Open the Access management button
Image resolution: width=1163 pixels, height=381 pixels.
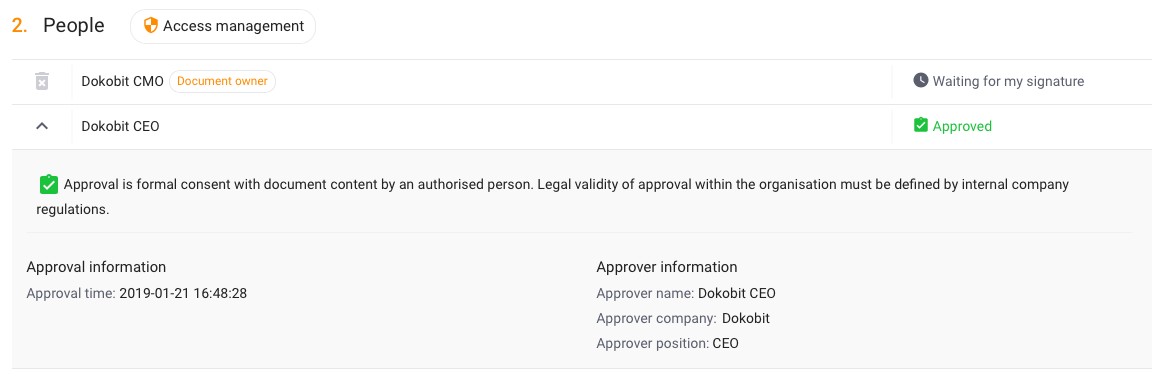pyautogui.click(x=223, y=26)
